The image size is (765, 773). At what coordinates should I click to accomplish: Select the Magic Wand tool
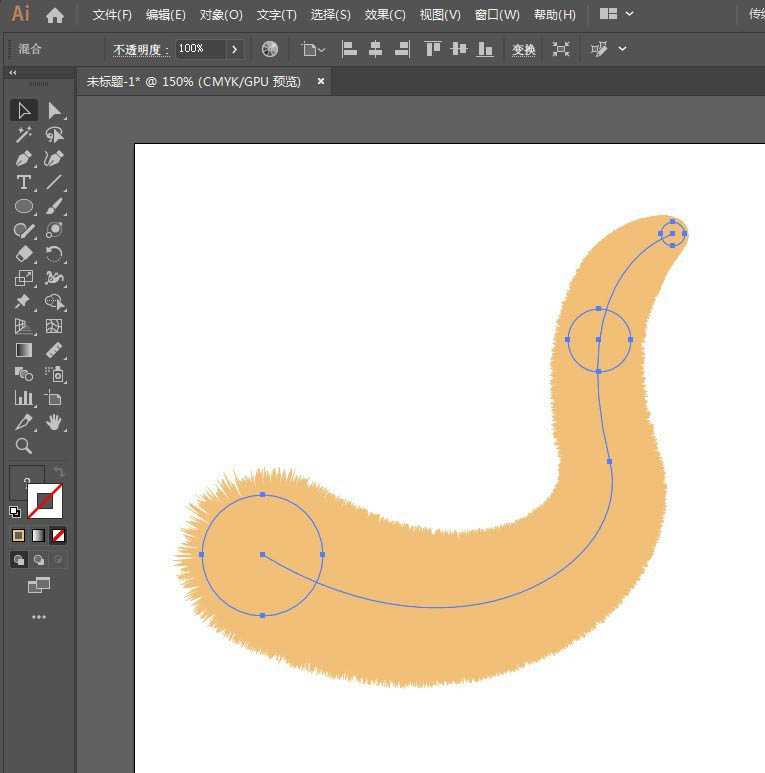click(x=24, y=135)
